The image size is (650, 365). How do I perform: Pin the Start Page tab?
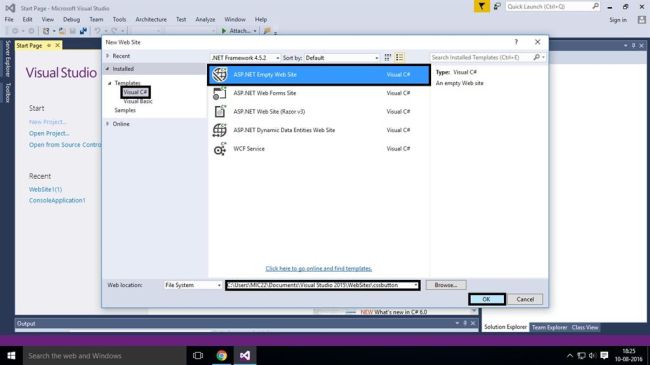(49, 45)
